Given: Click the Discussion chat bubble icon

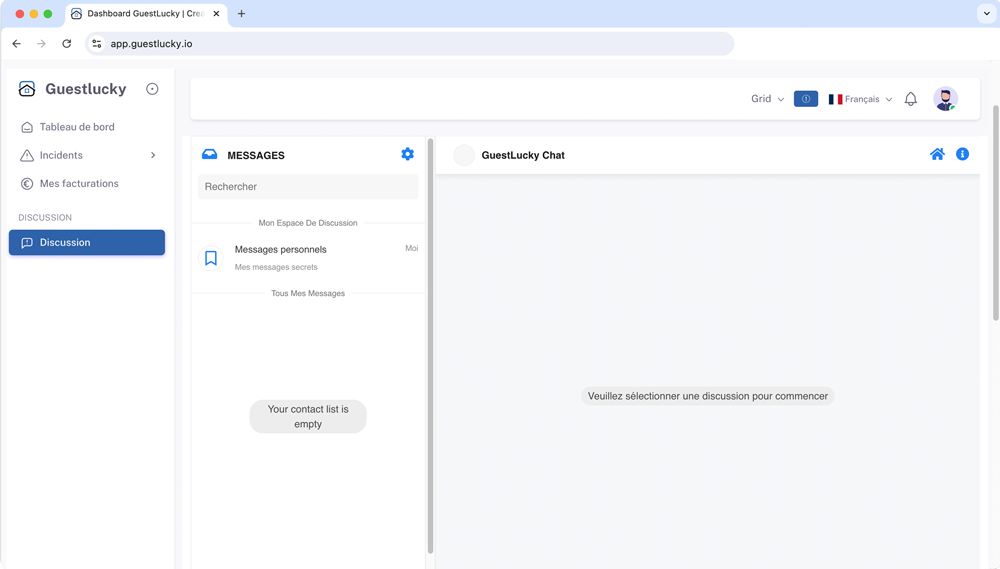Looking at the screenshot, I should coord(27,242).
